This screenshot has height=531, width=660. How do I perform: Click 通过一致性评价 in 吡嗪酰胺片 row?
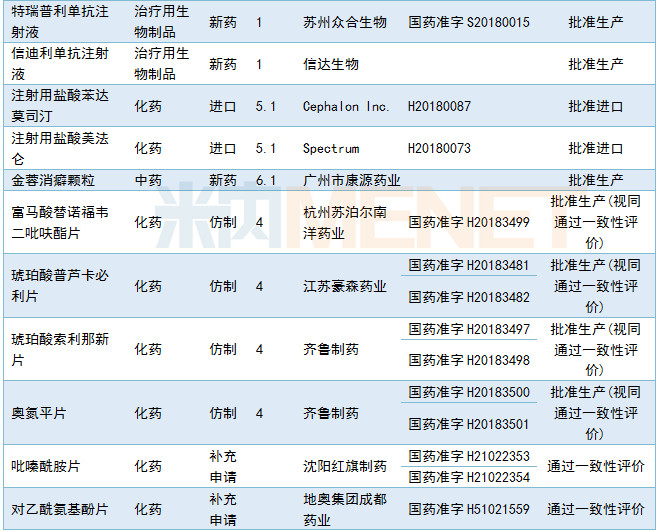pyautogui.click(x=596, y=466)
